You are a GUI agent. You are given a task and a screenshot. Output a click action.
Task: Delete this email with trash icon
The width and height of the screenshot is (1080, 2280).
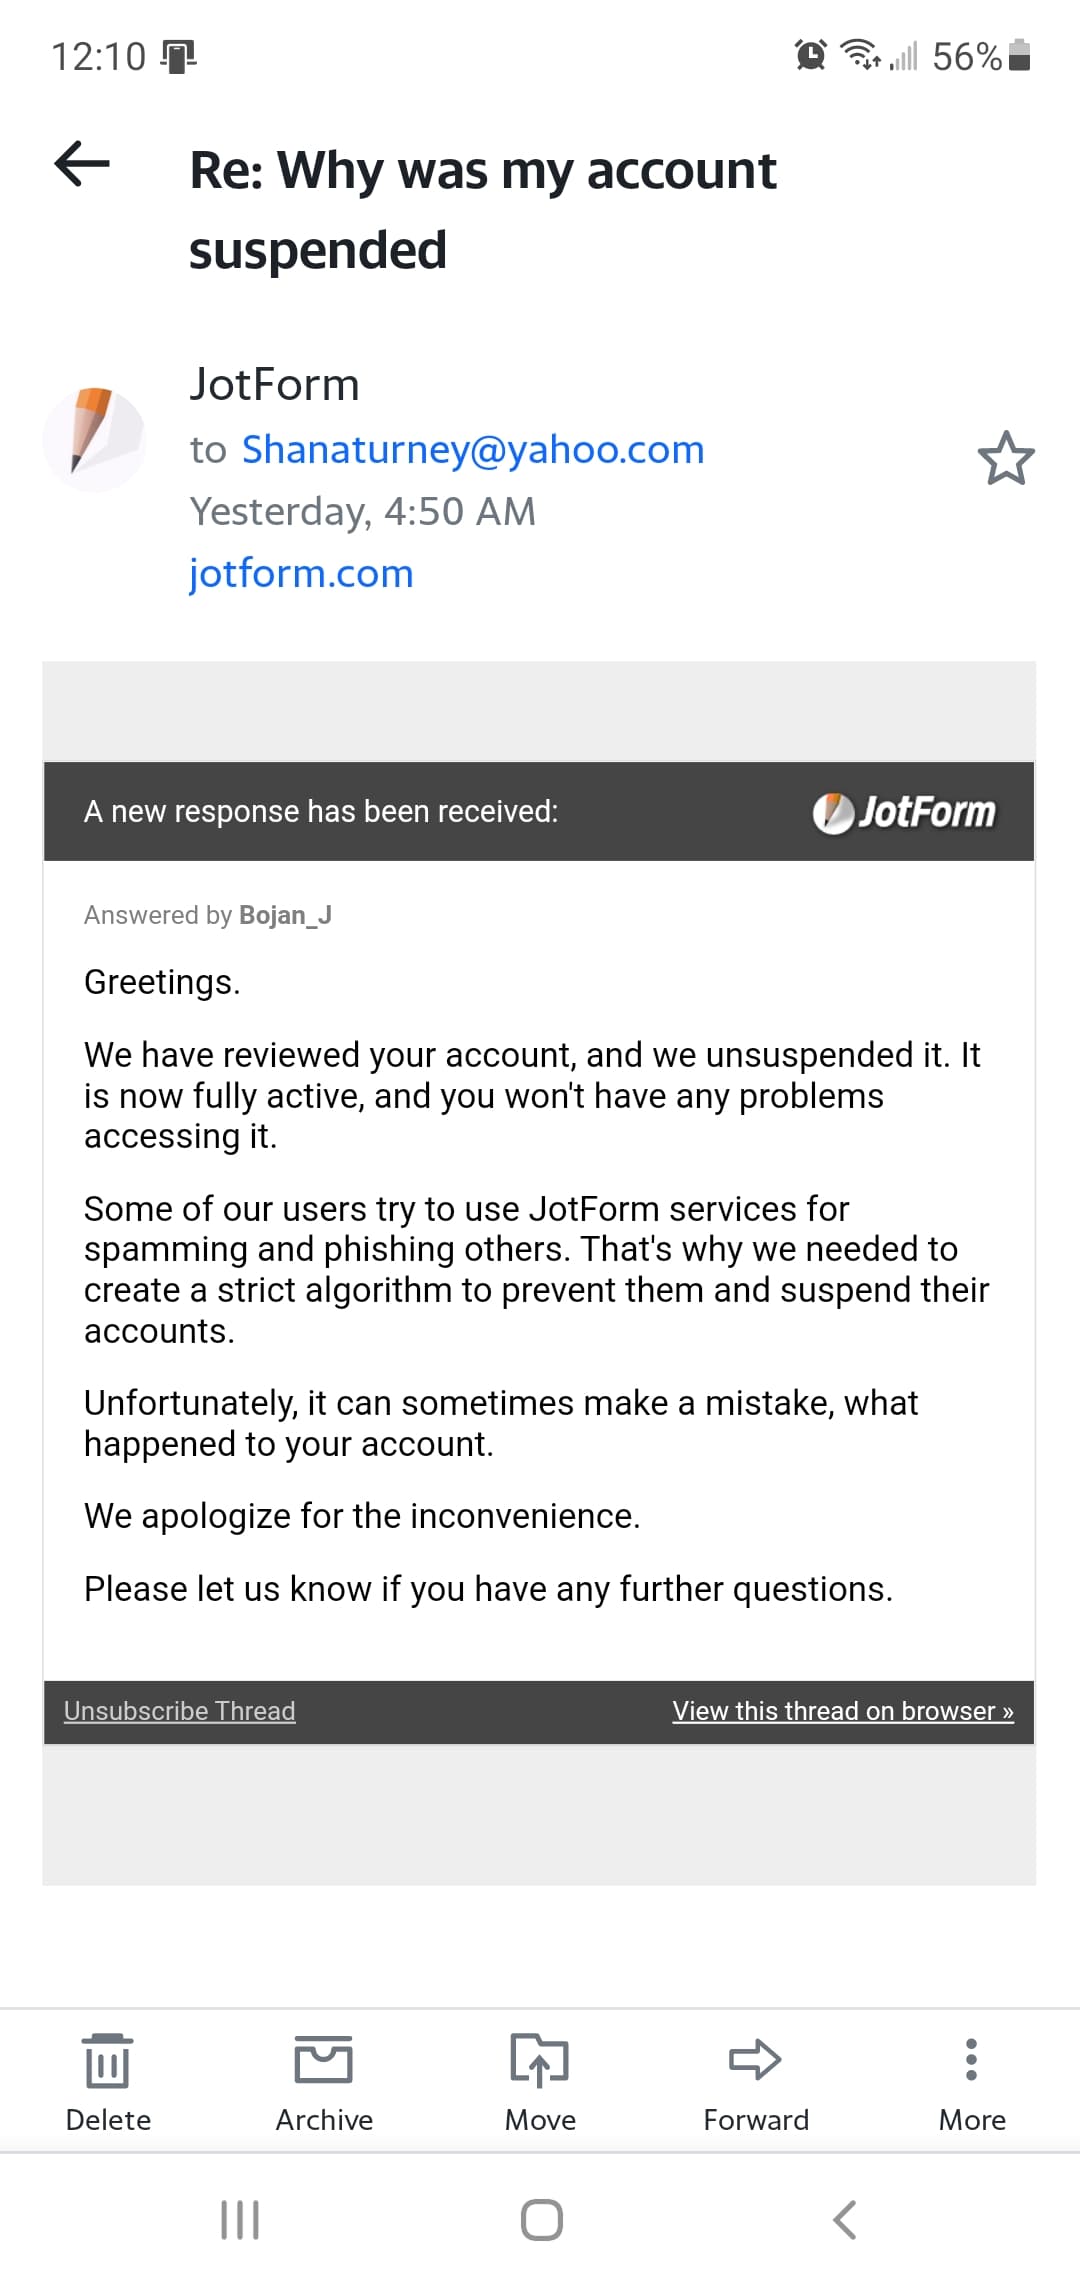point(108,2078)
